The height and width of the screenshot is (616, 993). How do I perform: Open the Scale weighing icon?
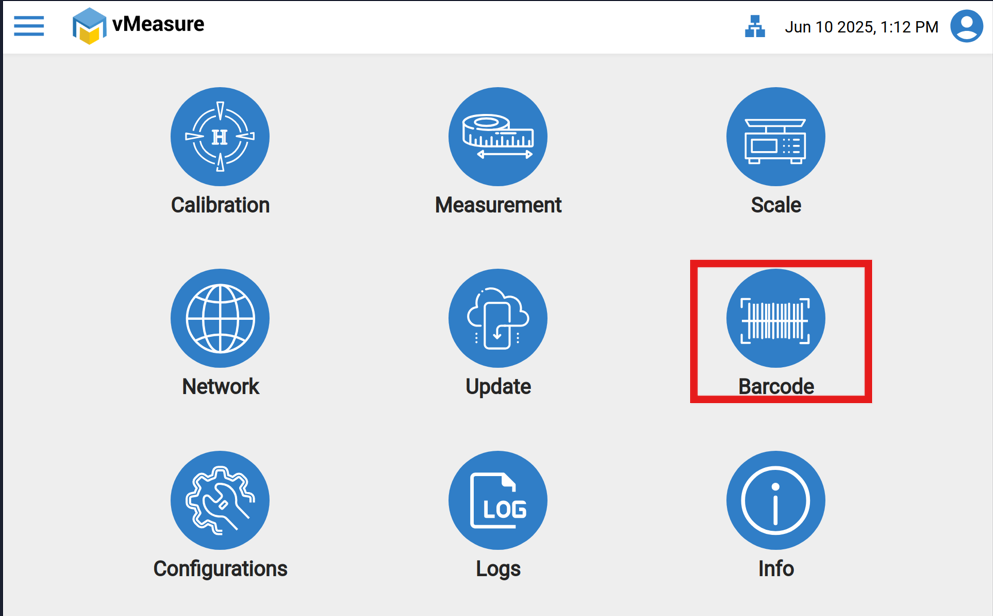coord(776,137)
